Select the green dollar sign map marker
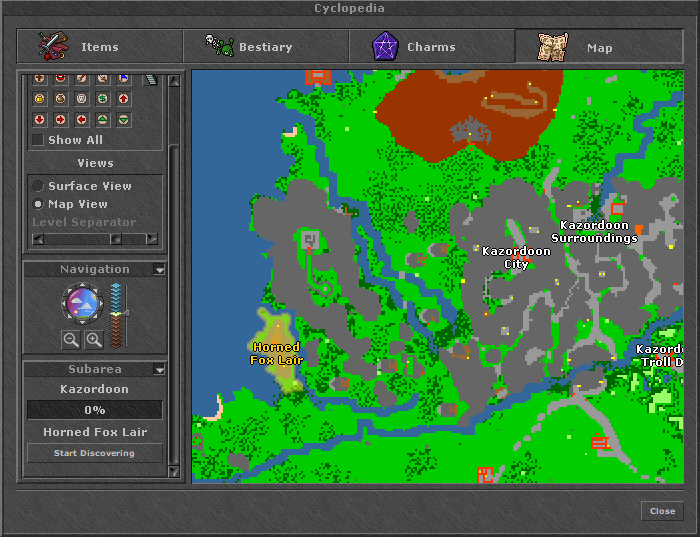Screen dimensions: 700x537 coord(103,98)
